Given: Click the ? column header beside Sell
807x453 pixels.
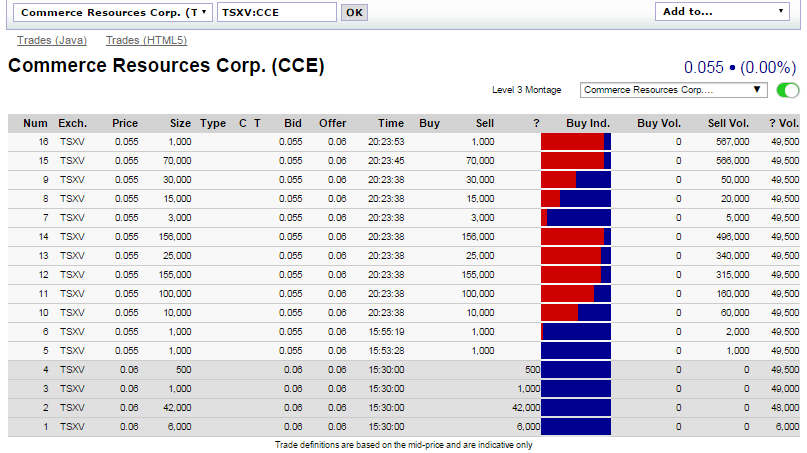Looking at the screenshot, I should [x=536, y=124].
